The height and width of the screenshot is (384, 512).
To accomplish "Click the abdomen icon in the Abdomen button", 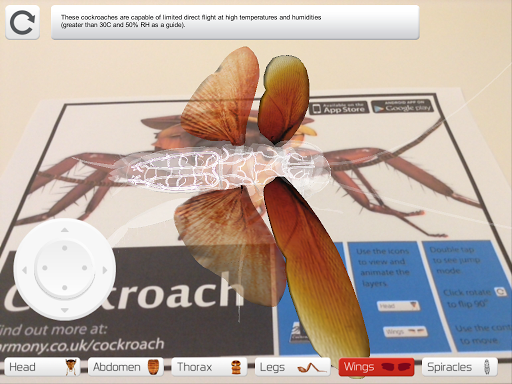I will pyautogui.click(x=152, y=367).
